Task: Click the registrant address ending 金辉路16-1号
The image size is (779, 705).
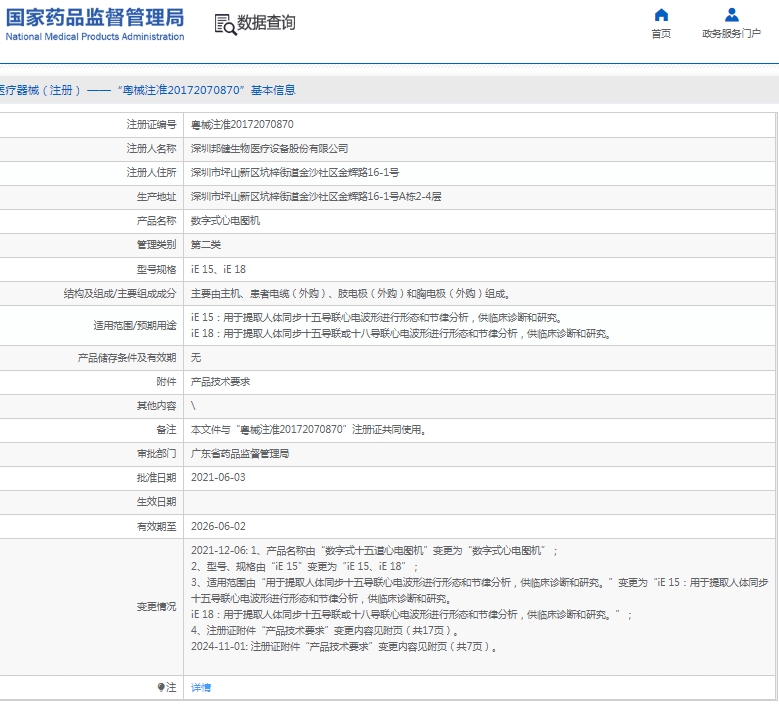Action: (x=295, y=172)
